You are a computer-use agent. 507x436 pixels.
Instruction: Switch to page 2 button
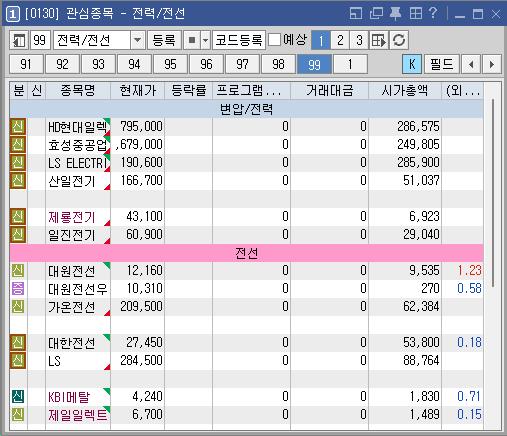(340, 40)
